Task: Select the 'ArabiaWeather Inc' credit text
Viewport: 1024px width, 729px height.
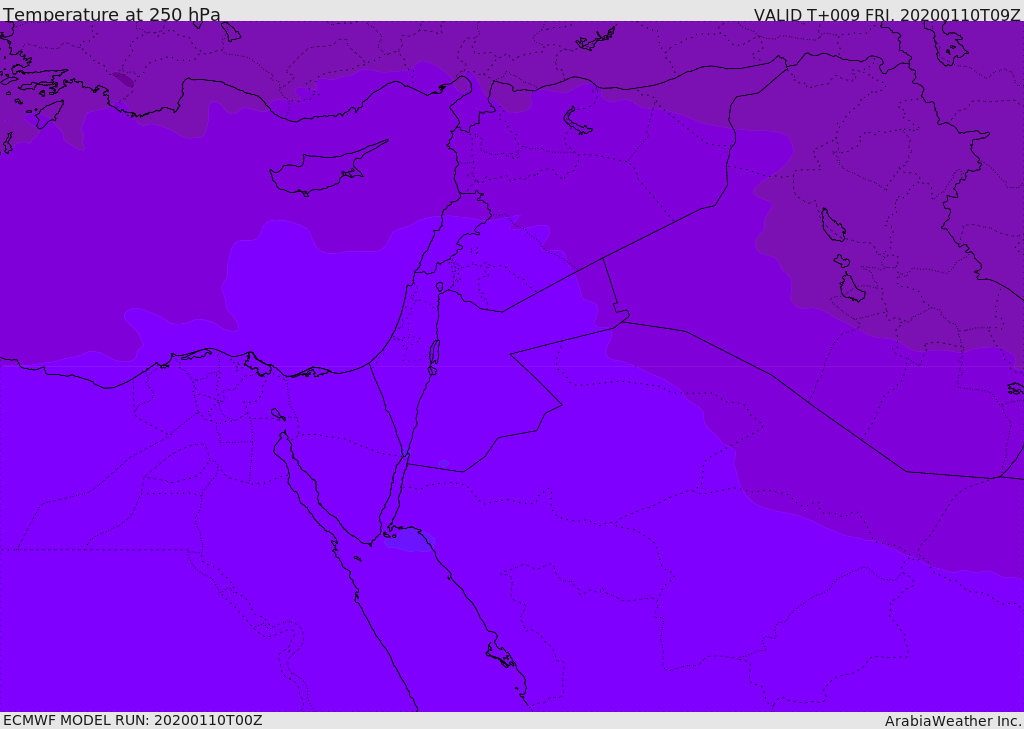Action: pos(952,721)
